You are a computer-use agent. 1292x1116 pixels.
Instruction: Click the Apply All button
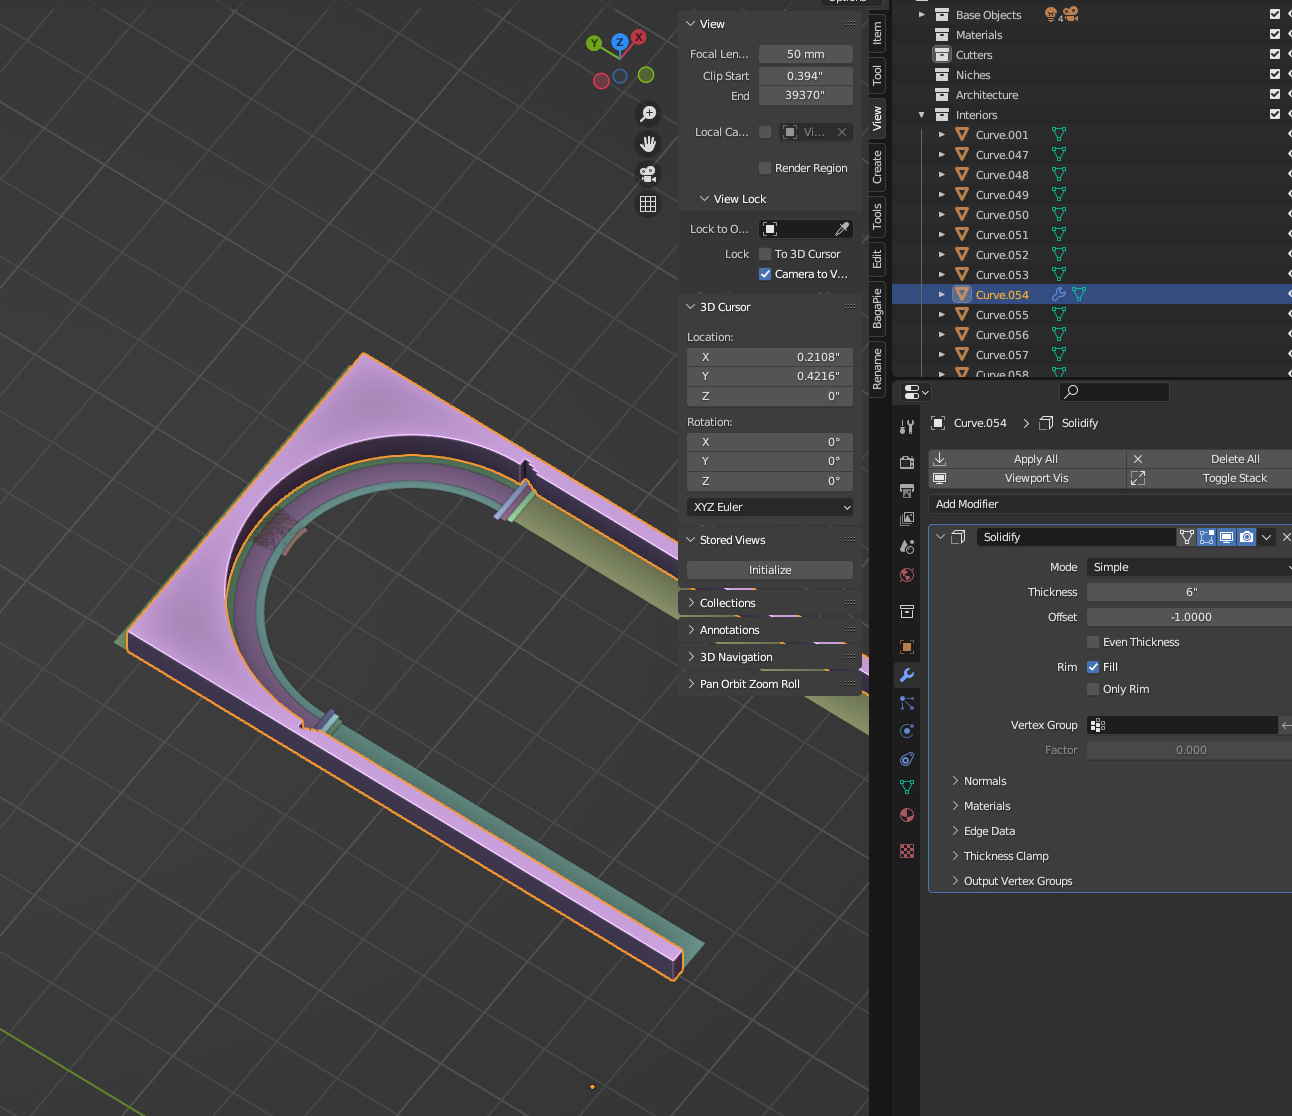[1035, 459]
